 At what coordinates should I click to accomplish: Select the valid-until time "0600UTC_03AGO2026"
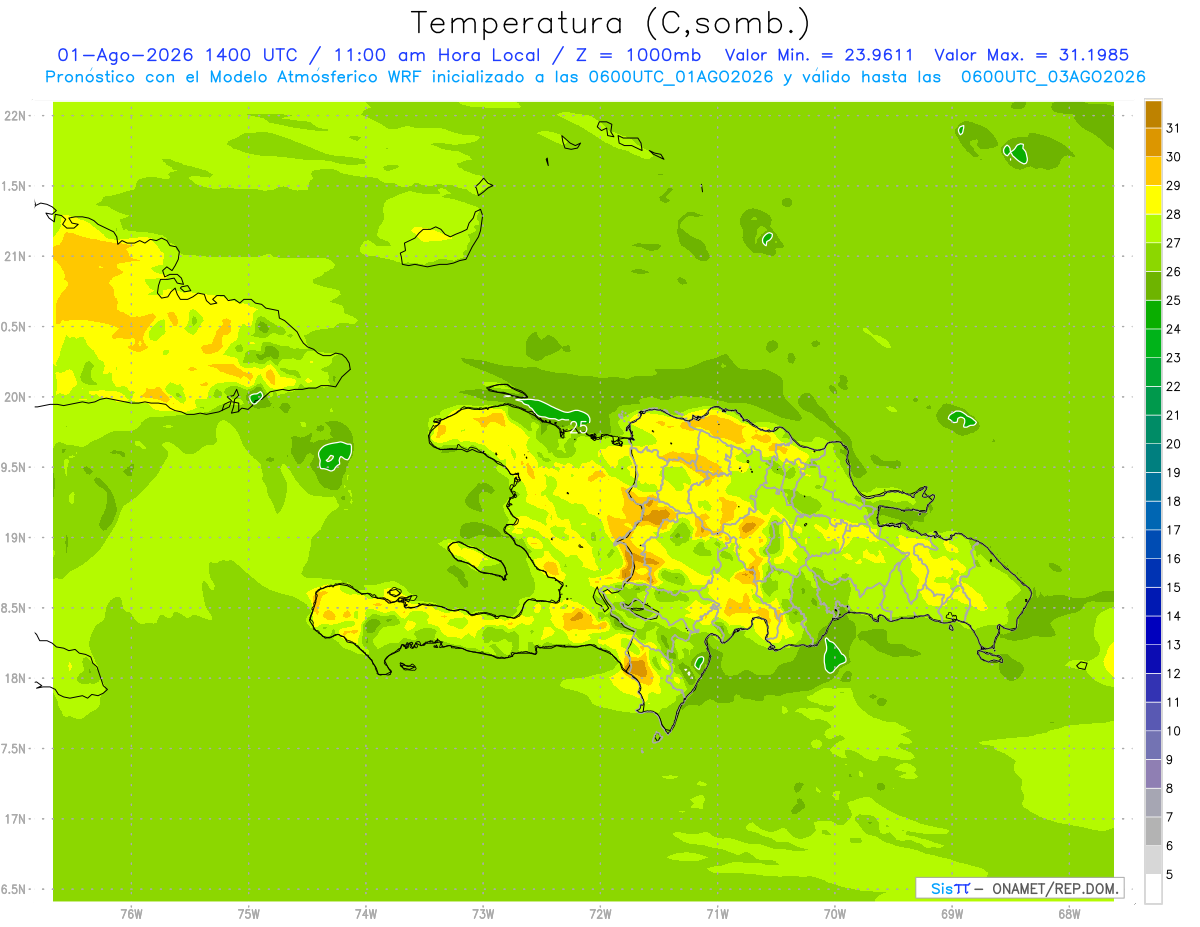click(x=1053, y=77)
